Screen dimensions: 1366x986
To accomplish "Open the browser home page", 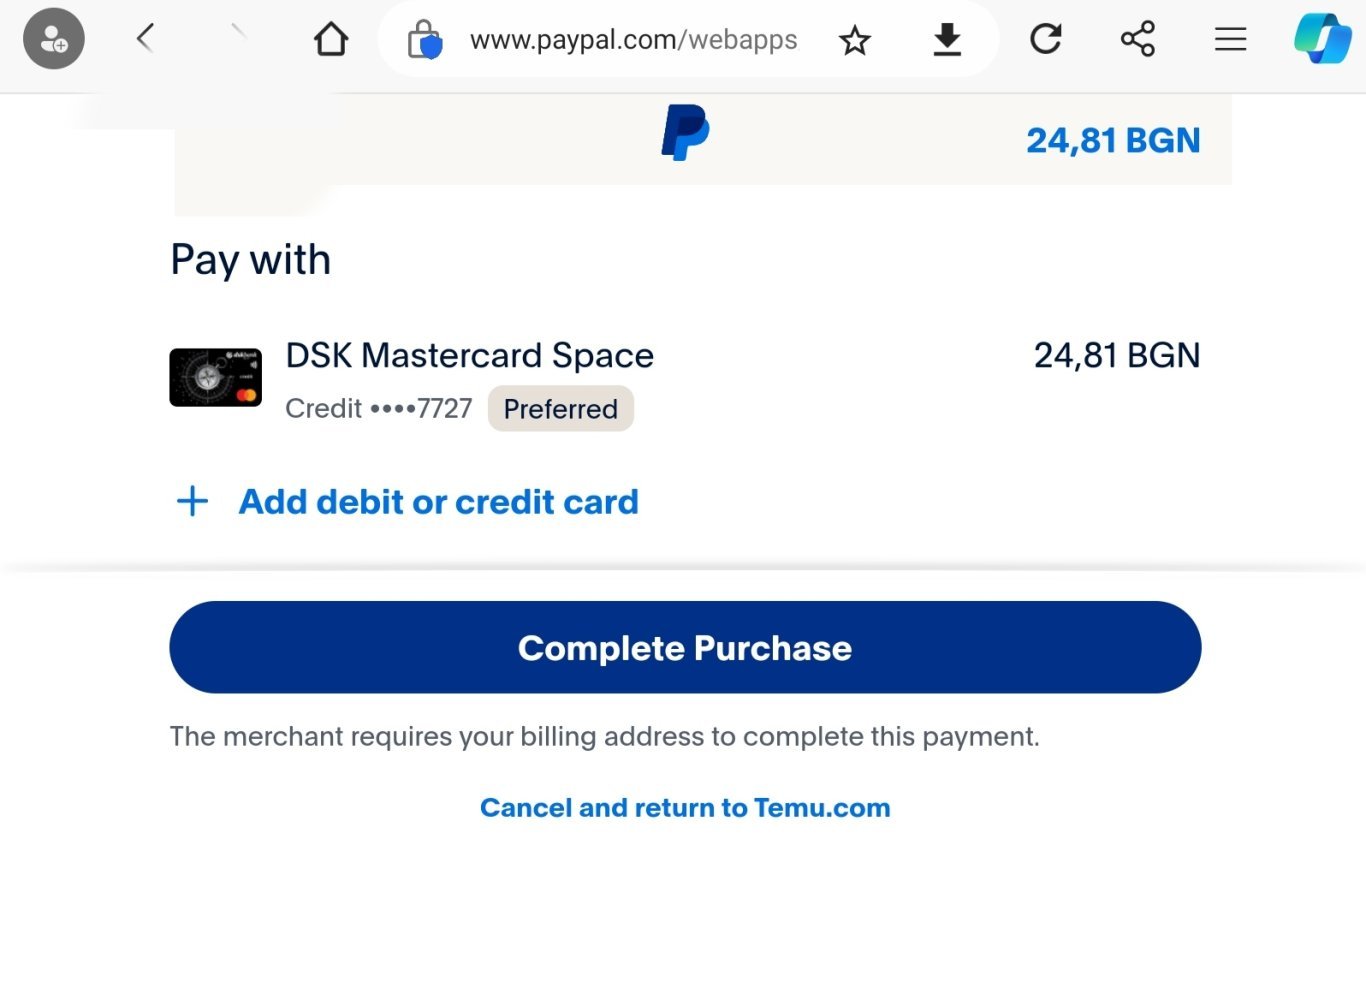I will point(331,39).
